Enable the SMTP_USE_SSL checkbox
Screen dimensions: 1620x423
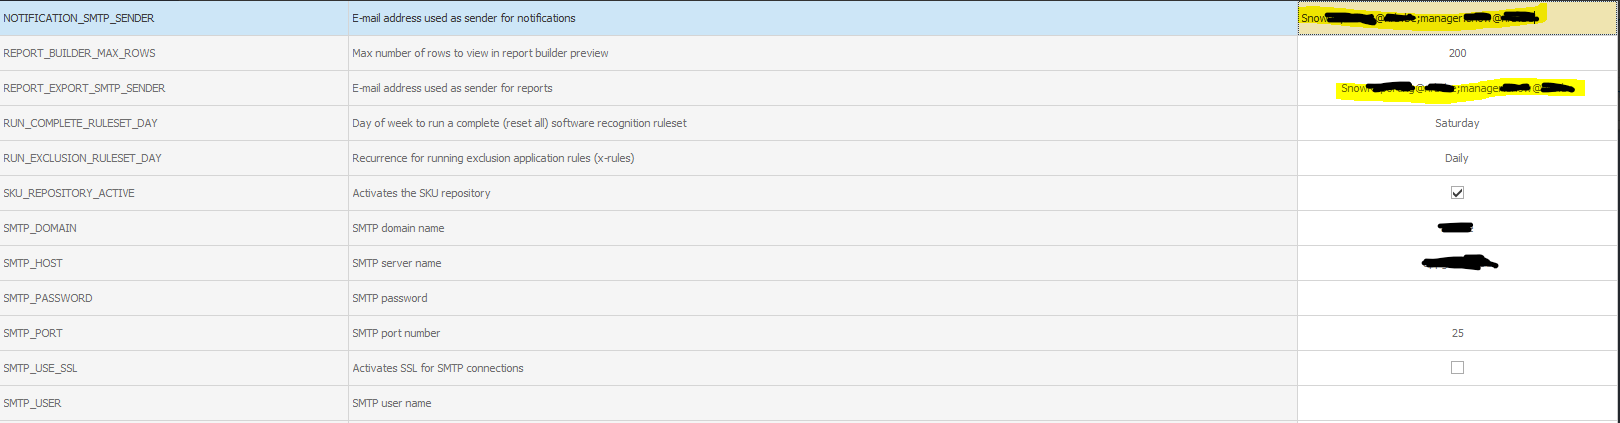(x=1457, y=368)
